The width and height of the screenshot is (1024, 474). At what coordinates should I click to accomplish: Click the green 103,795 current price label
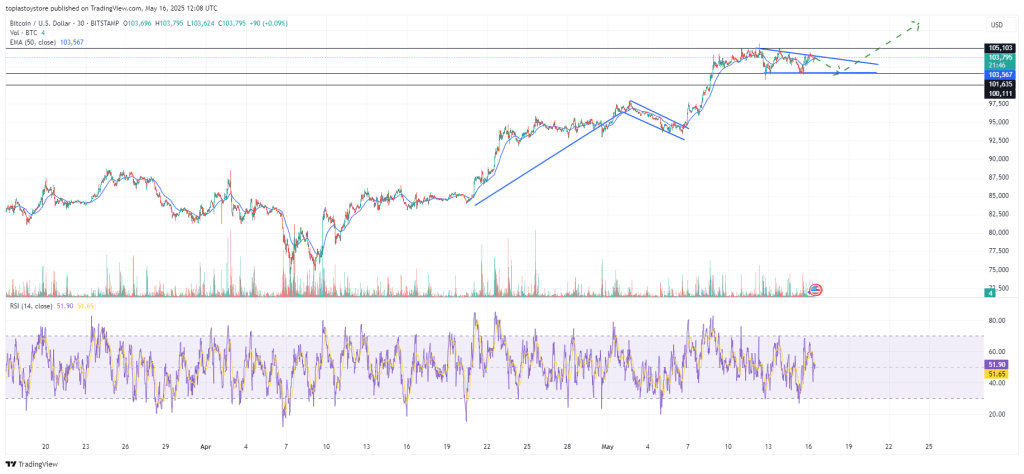(x=1000, y=58)
